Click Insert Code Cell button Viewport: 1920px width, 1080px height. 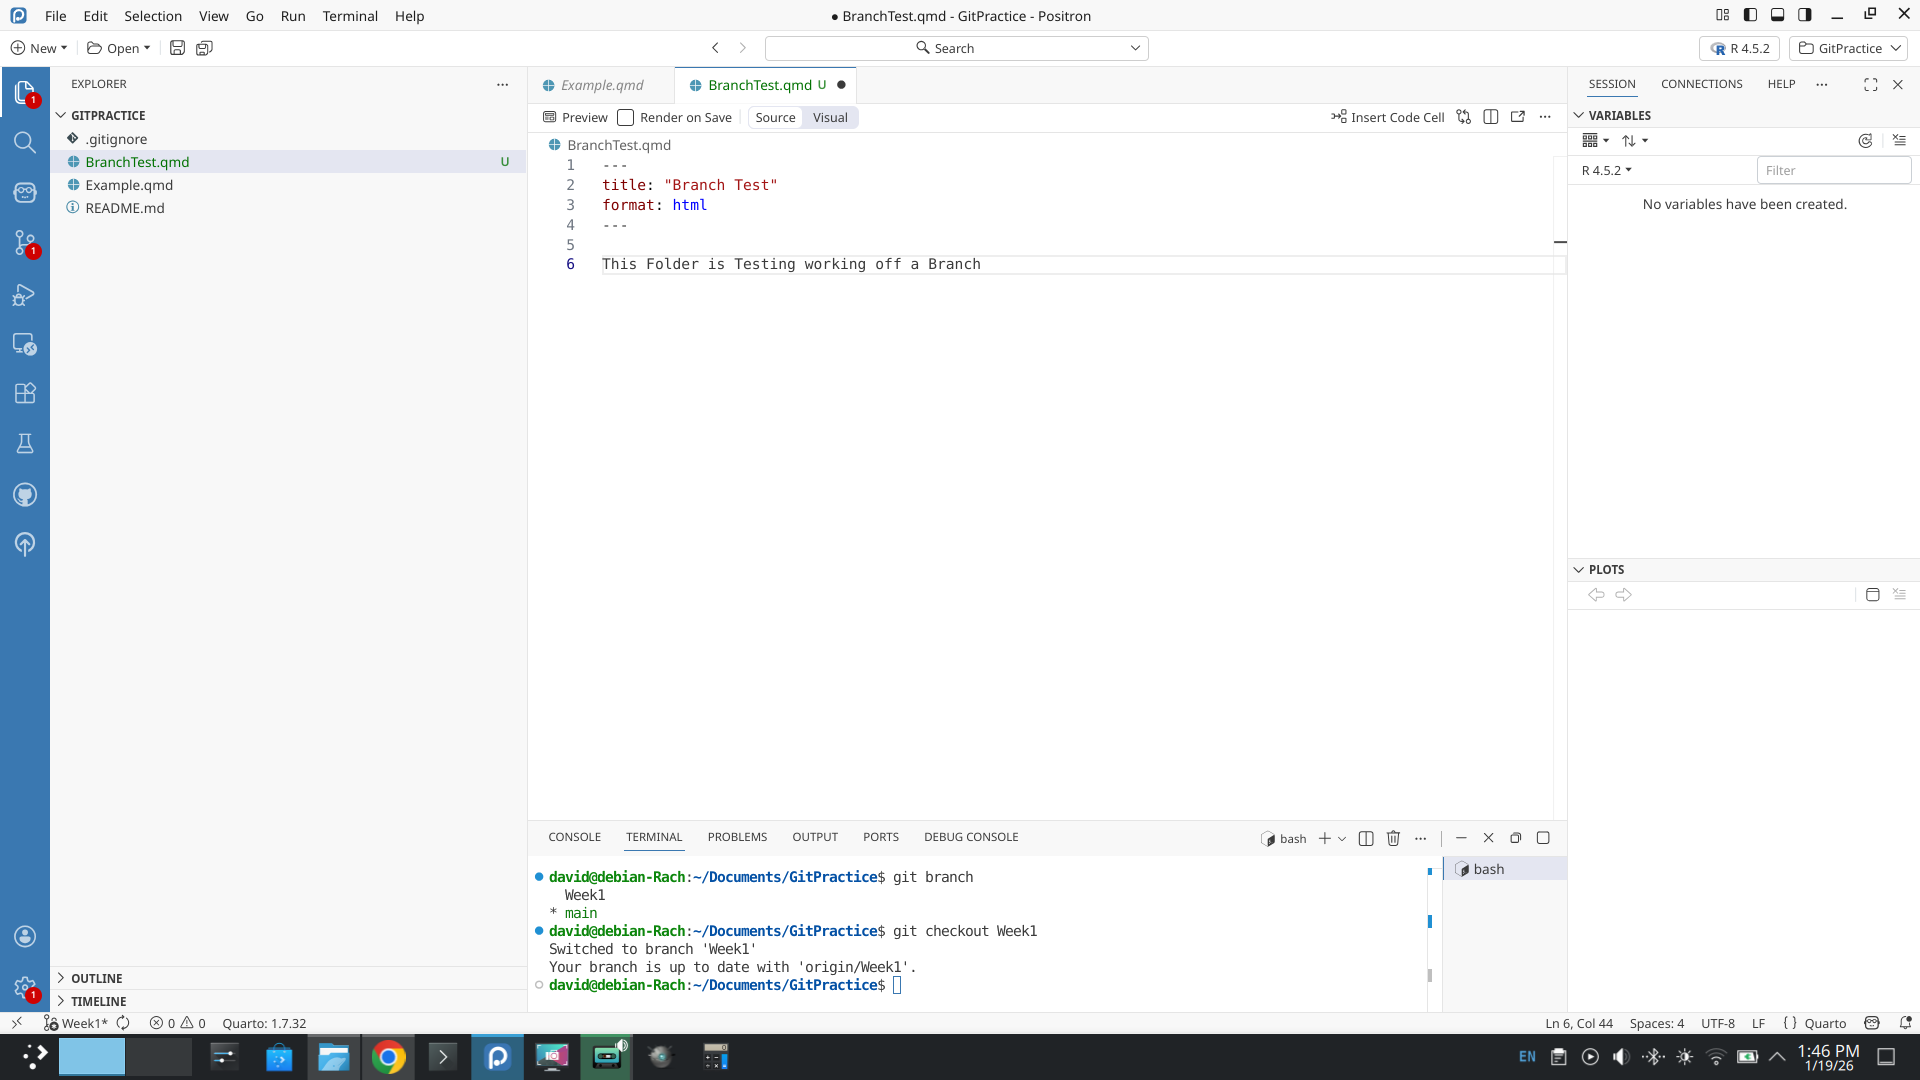(x=1388, y=117)
